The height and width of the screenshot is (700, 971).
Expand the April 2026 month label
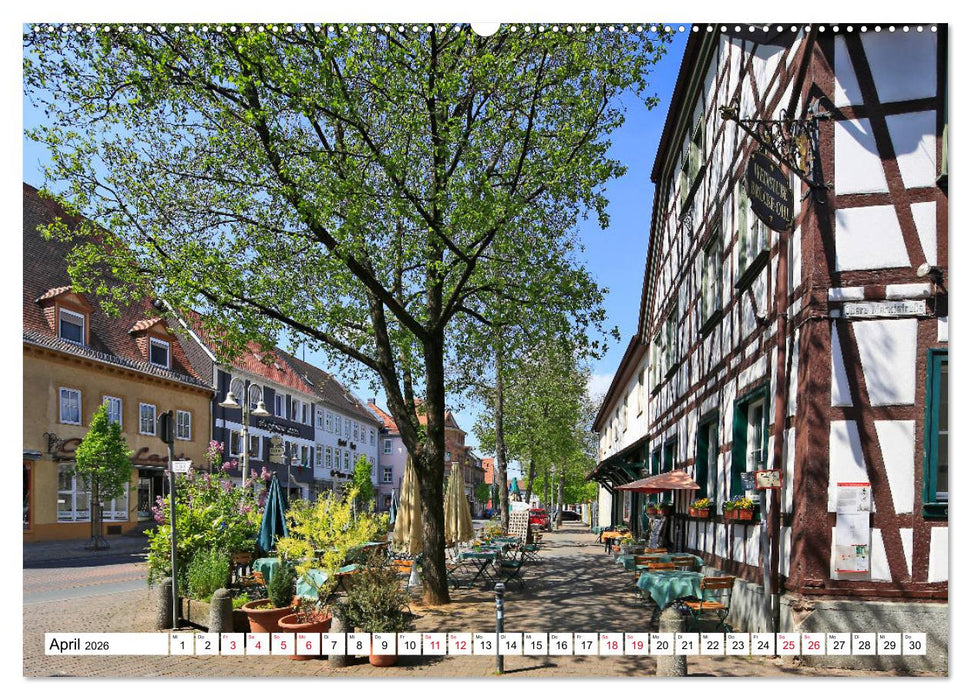[80, 646]
